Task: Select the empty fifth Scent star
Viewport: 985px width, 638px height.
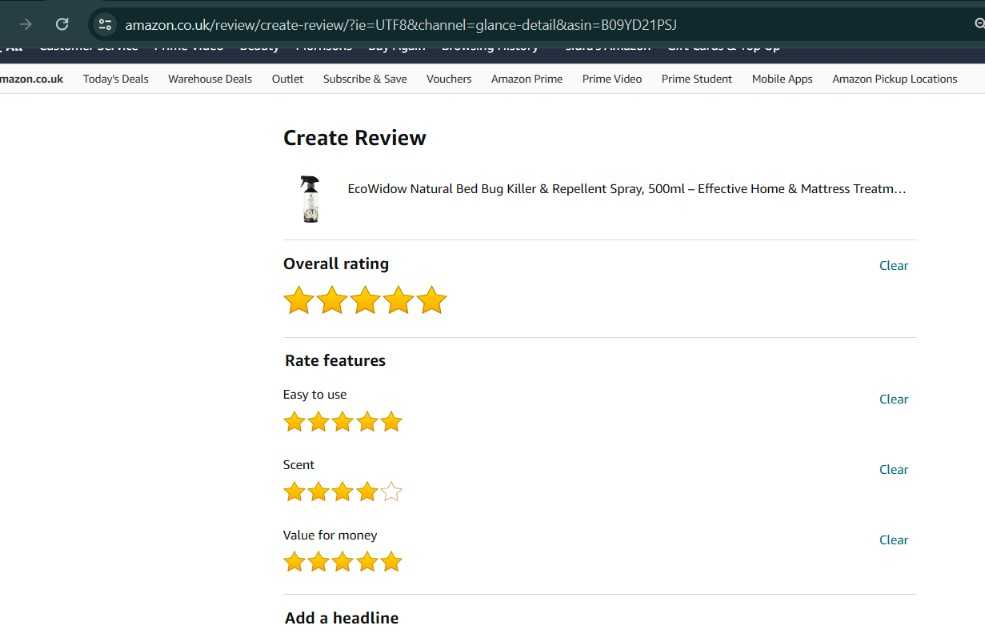Action: 391,492
